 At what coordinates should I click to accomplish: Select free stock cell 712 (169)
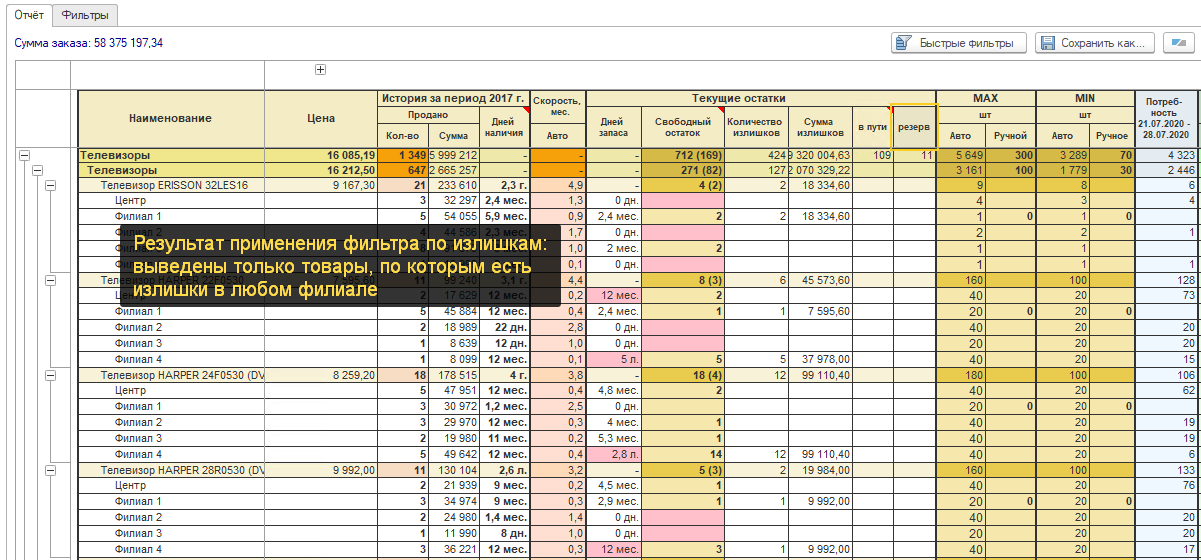pyautogui.click(x=683, y=156)
